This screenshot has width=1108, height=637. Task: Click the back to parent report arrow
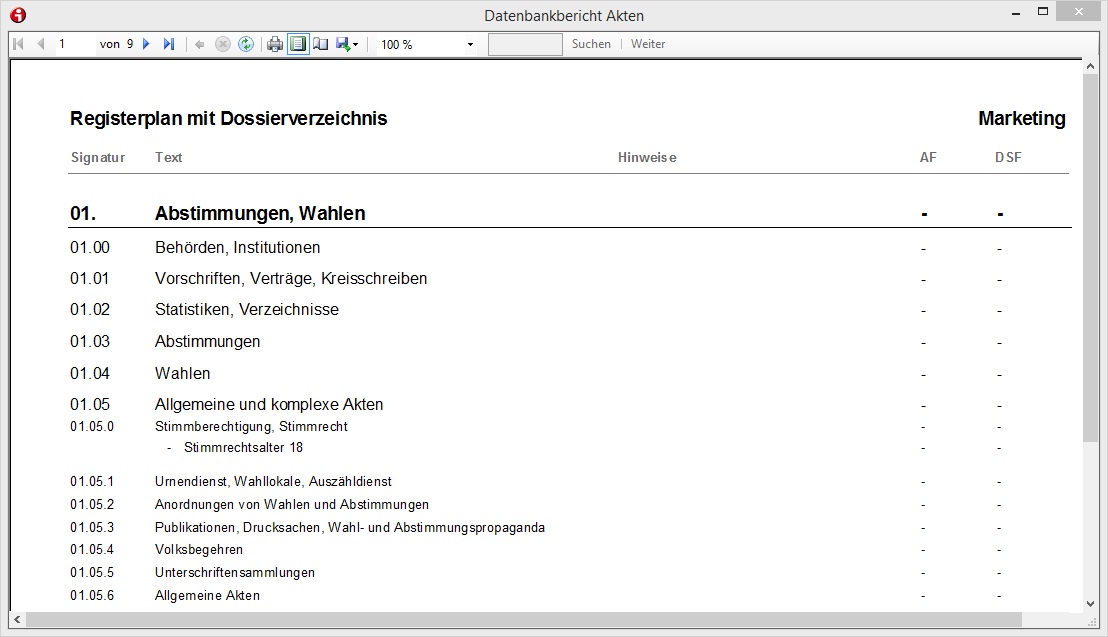coord(200,44)
